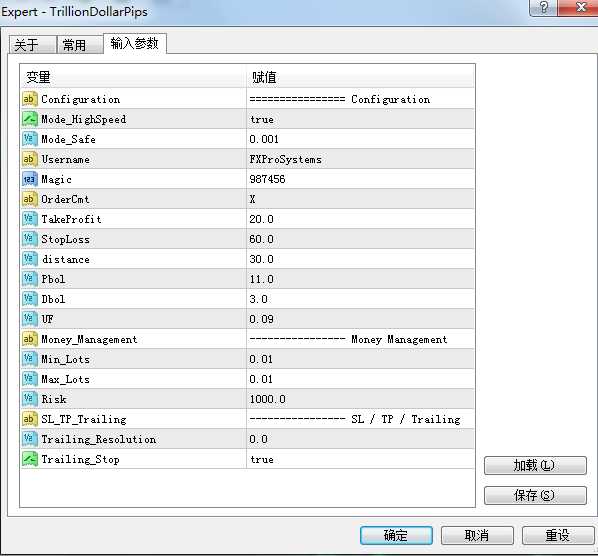Screen dimensions: 598x556
Task: Edit the StopLoss value 60.0
Action: [x=360, y=239]
